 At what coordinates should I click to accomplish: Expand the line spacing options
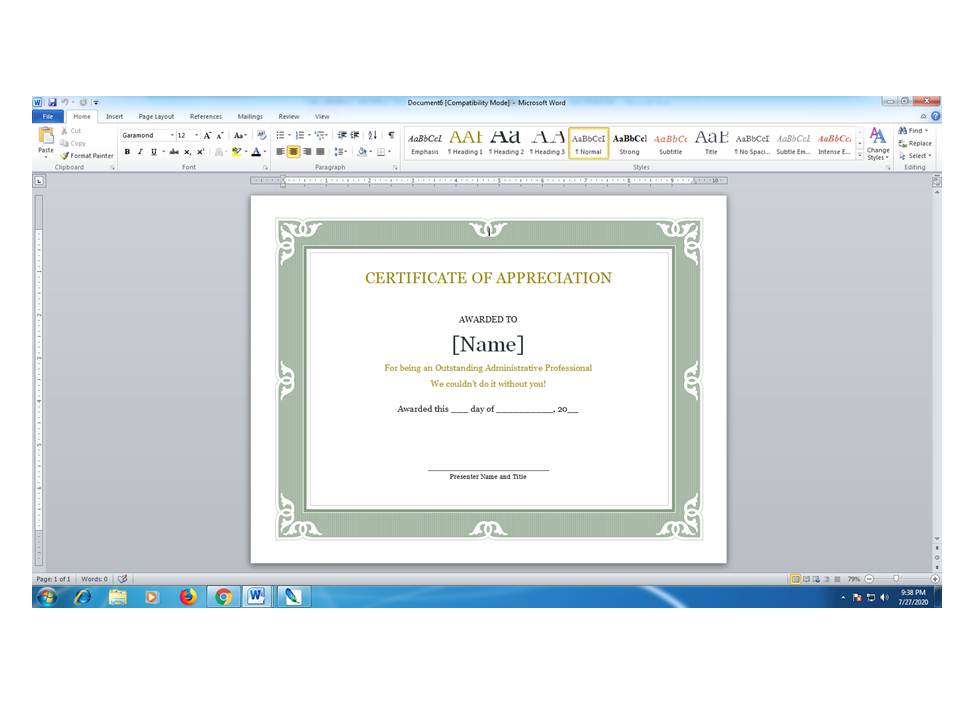pyautogui.click(x=341, y=151)
